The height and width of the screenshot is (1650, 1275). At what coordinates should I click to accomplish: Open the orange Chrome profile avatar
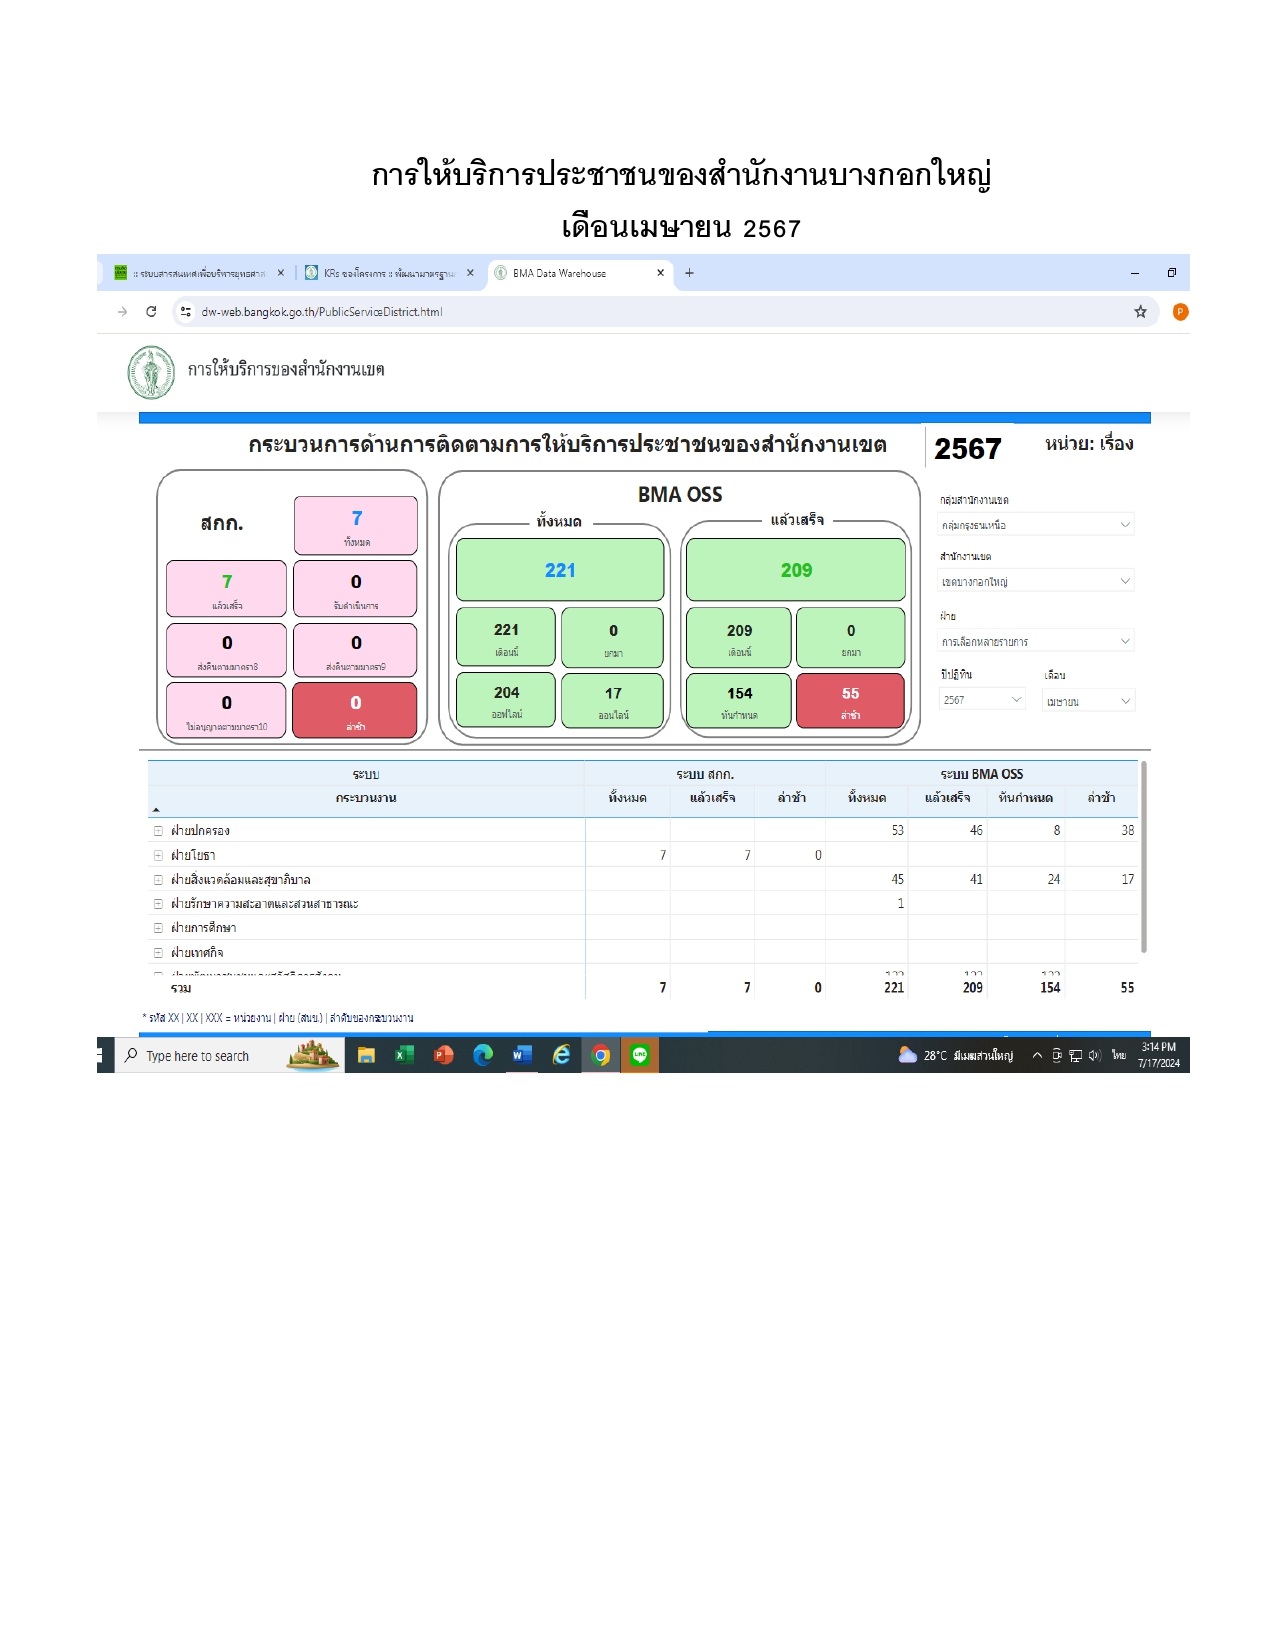pyautogui.click(x=1180, y=312)
